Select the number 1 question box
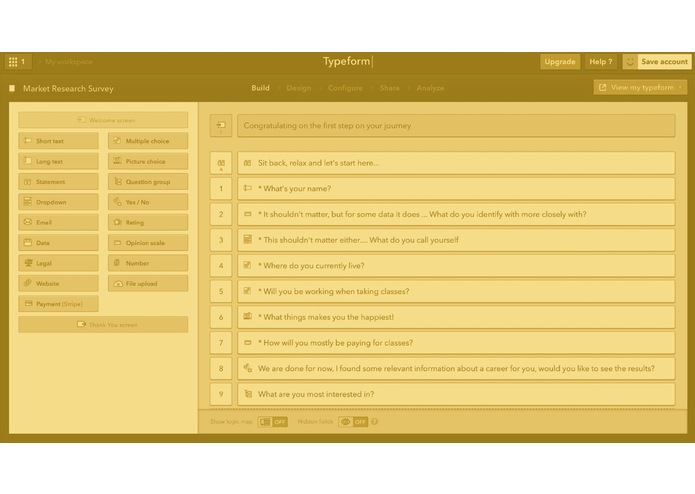Screen dimensions: 695x494 pyautogui.click(x=221, y=189)
